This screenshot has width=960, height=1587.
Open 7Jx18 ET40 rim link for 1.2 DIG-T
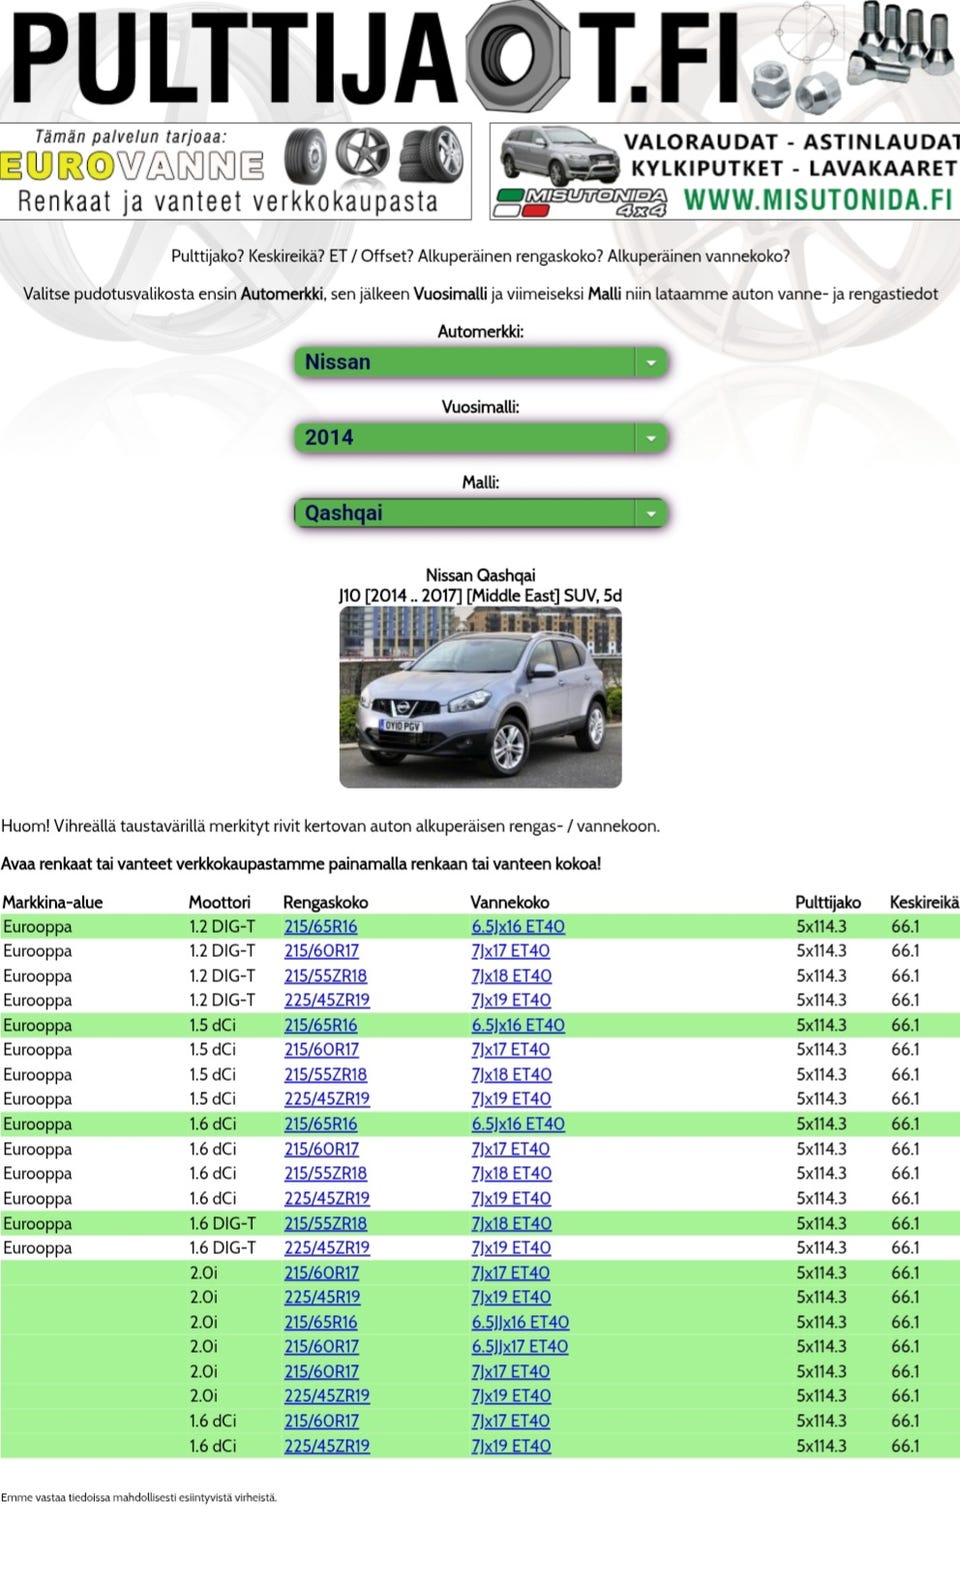511,976
